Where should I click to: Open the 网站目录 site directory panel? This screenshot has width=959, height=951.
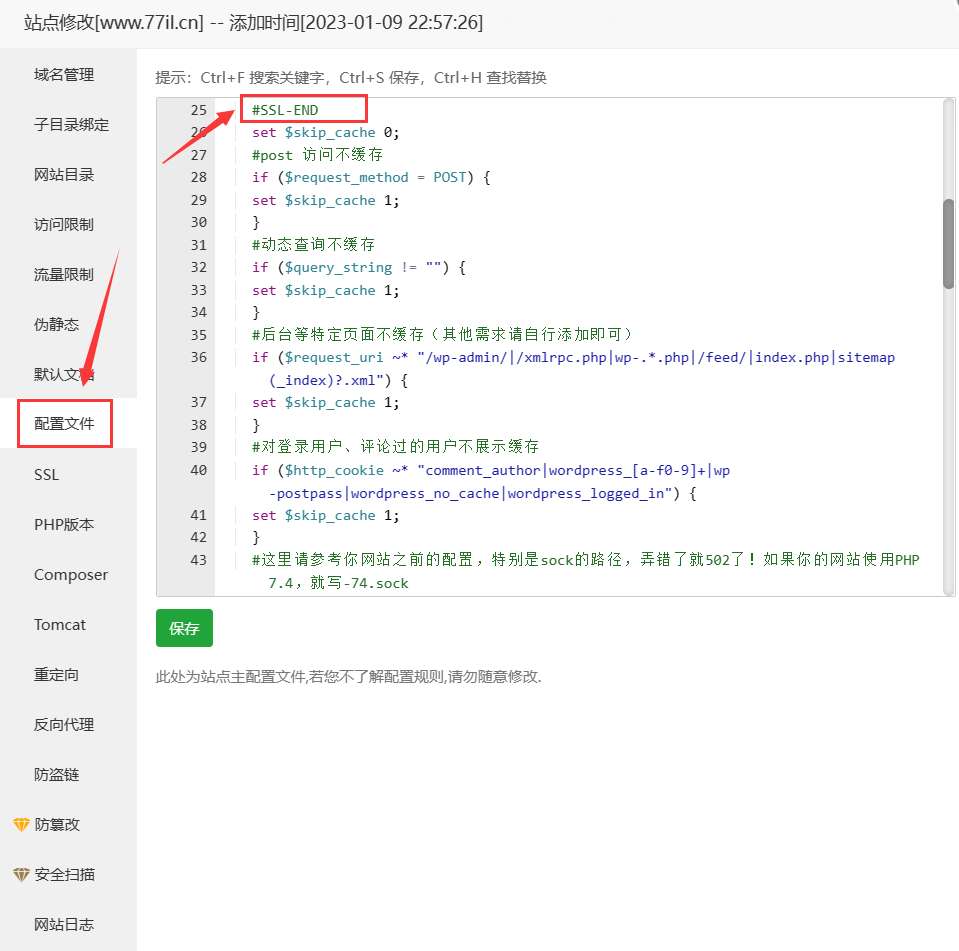coord(62,174)
